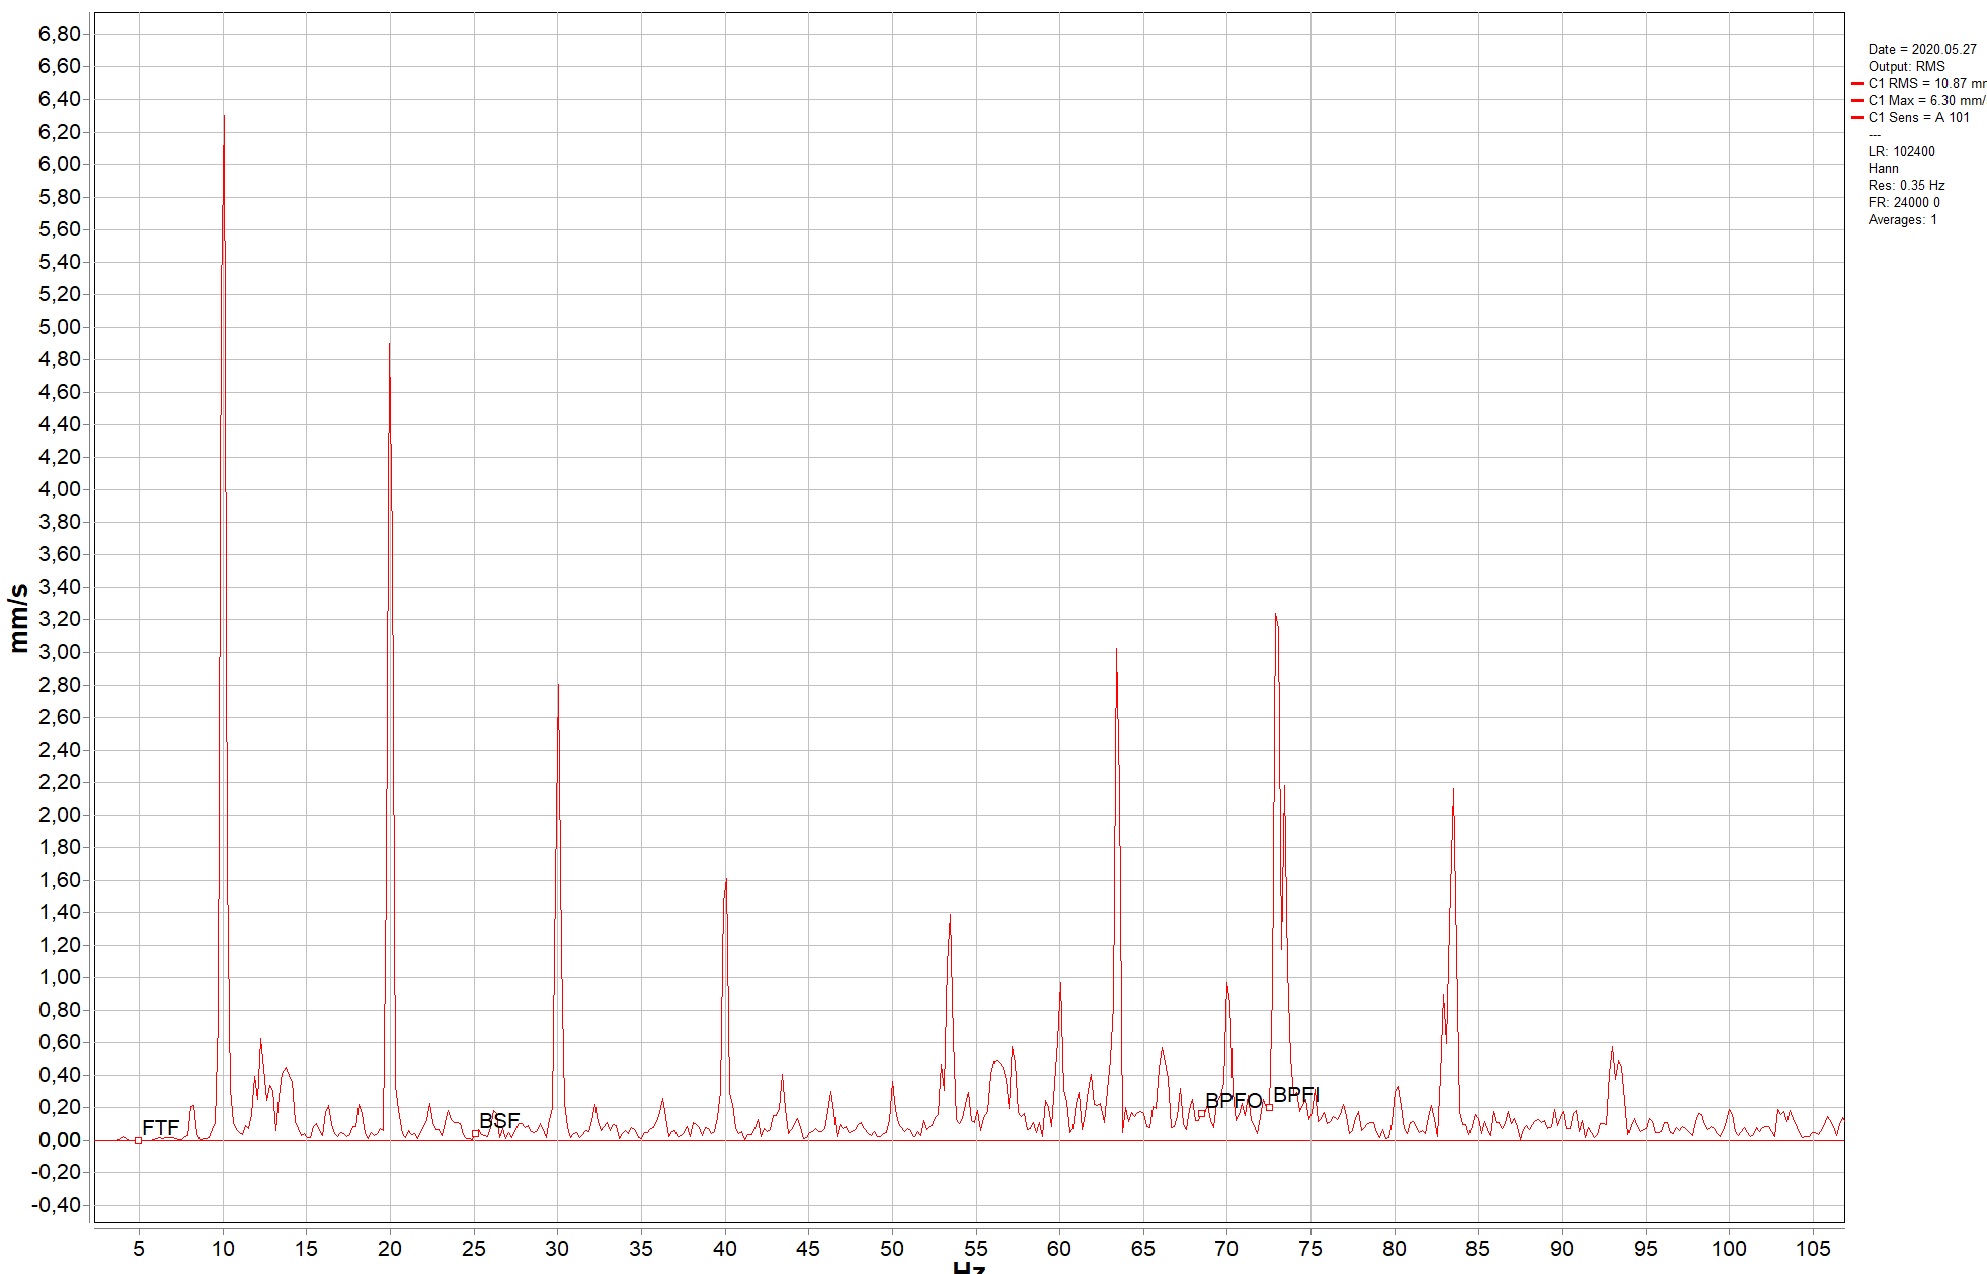Viewport: 1987px width, 1274px height.
Task: Click the '75' X-axis tick label
Action: 1310,1248
